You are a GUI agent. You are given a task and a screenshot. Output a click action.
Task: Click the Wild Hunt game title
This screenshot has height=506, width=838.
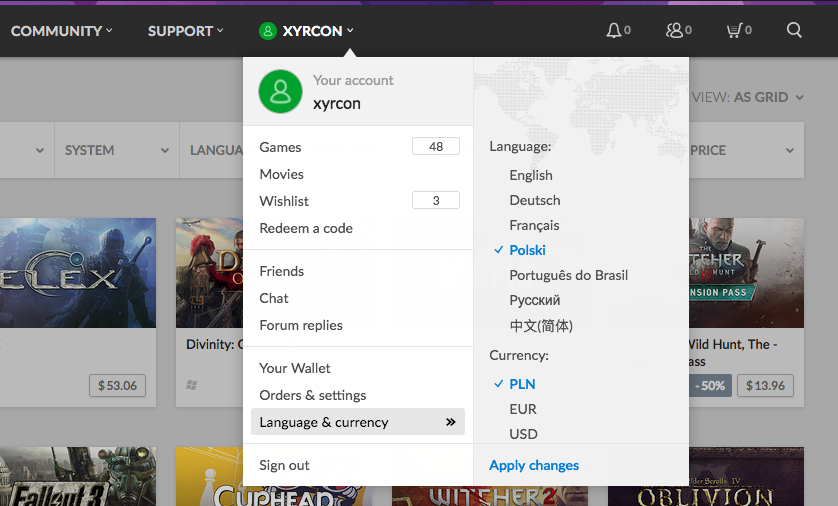click(733, 353)
